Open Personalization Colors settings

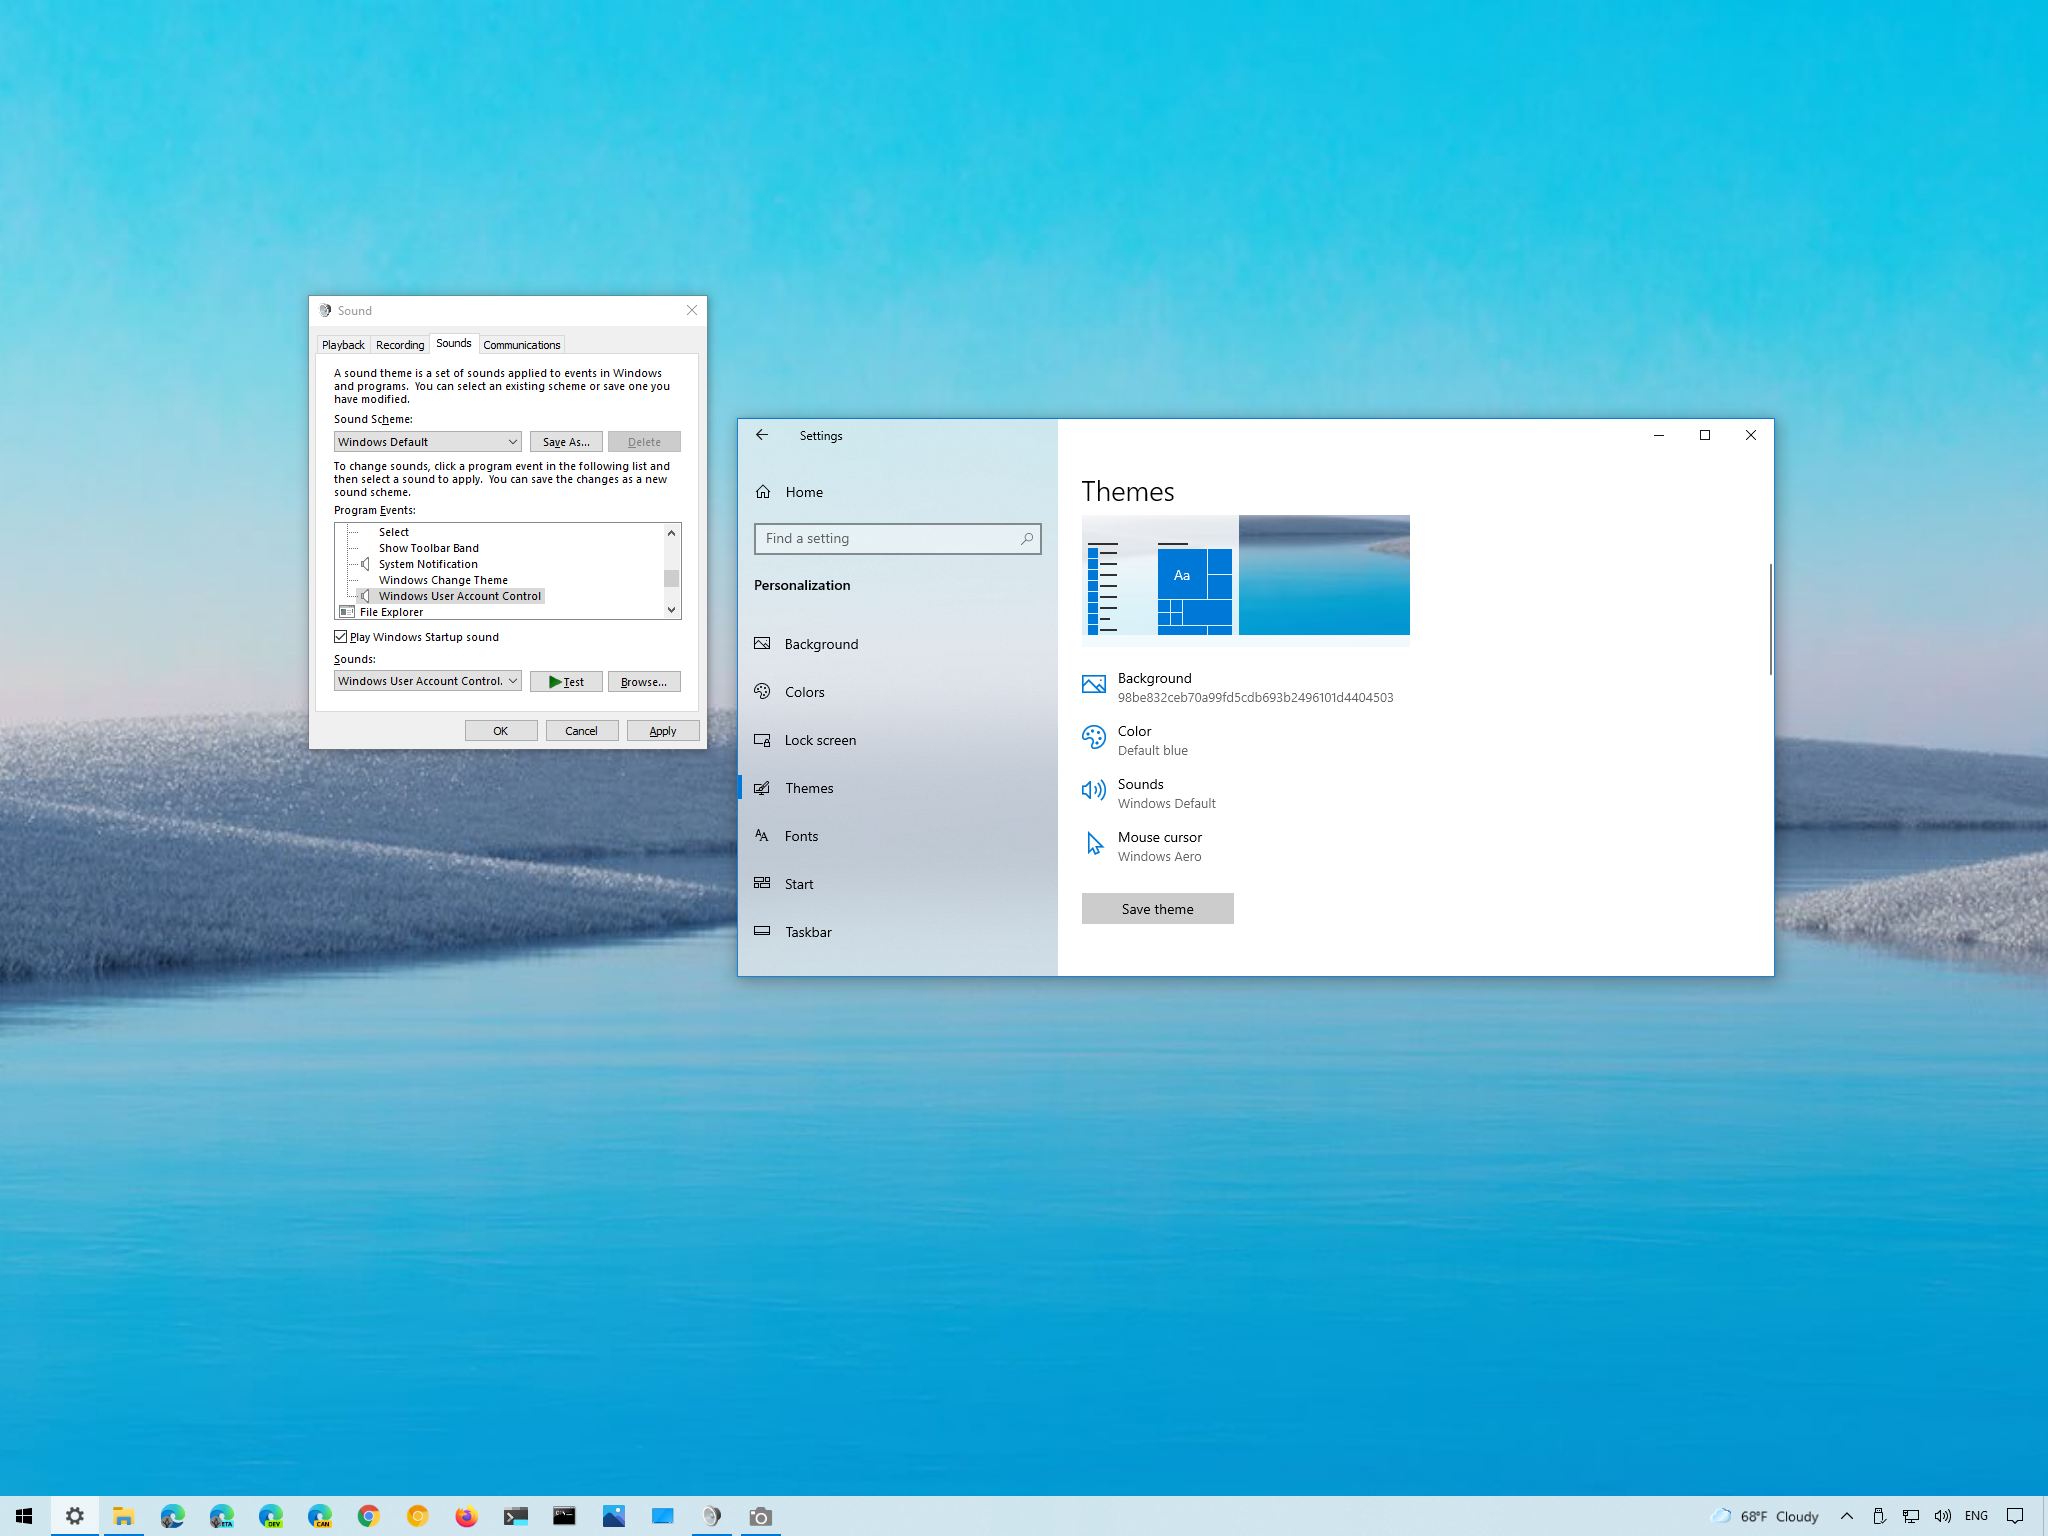(803, 691)
